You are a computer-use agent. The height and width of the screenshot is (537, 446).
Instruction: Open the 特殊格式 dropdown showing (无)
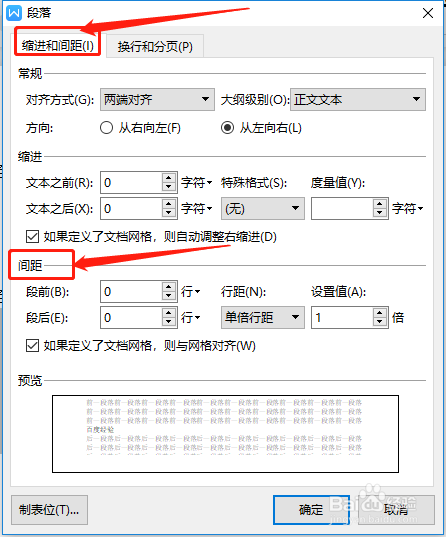coord(263,208)
